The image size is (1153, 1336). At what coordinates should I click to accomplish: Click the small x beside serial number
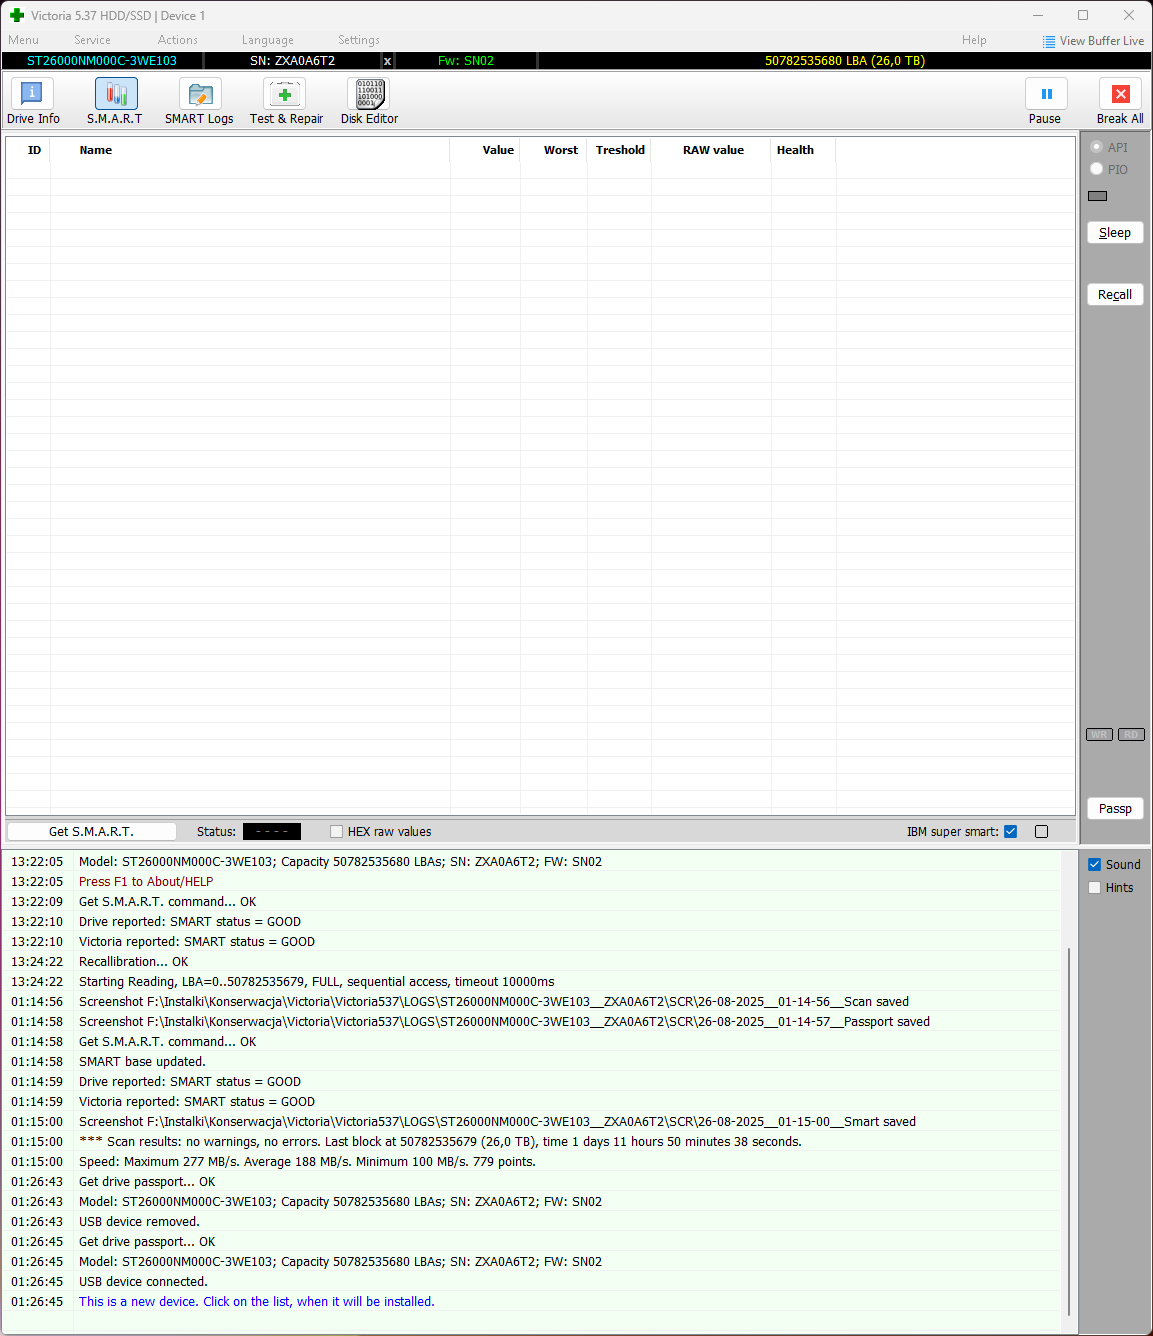pos(388,61)
